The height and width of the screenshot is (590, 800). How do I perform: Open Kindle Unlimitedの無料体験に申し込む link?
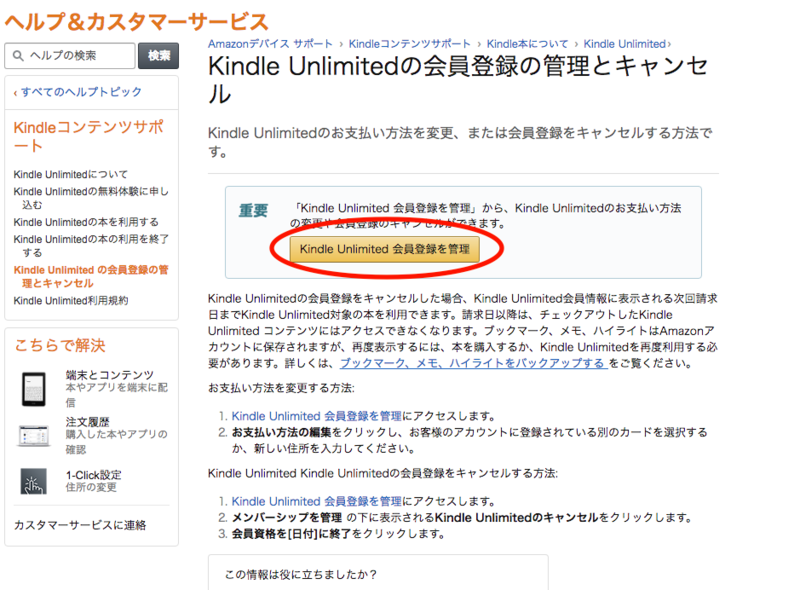pyautogui.click(x=91, y=198)
